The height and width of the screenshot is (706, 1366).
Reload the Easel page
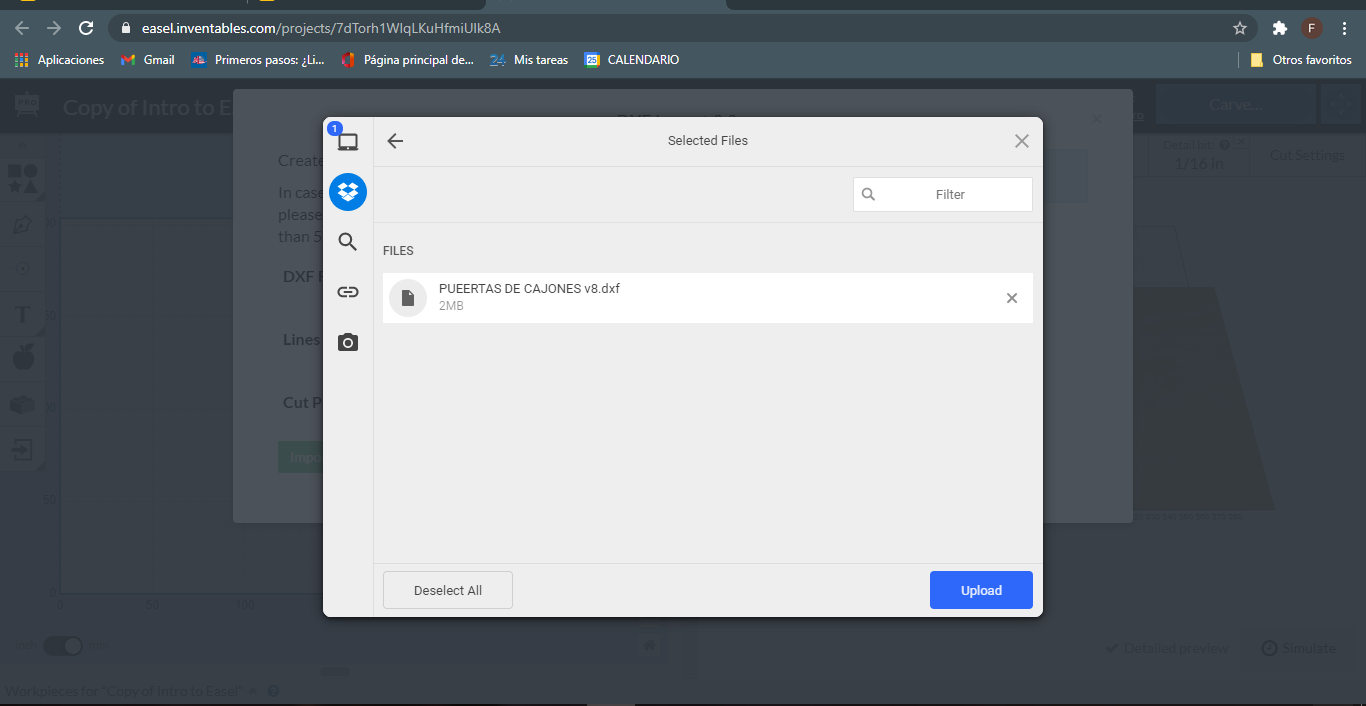pyautogui.click(x=86, y=28)
